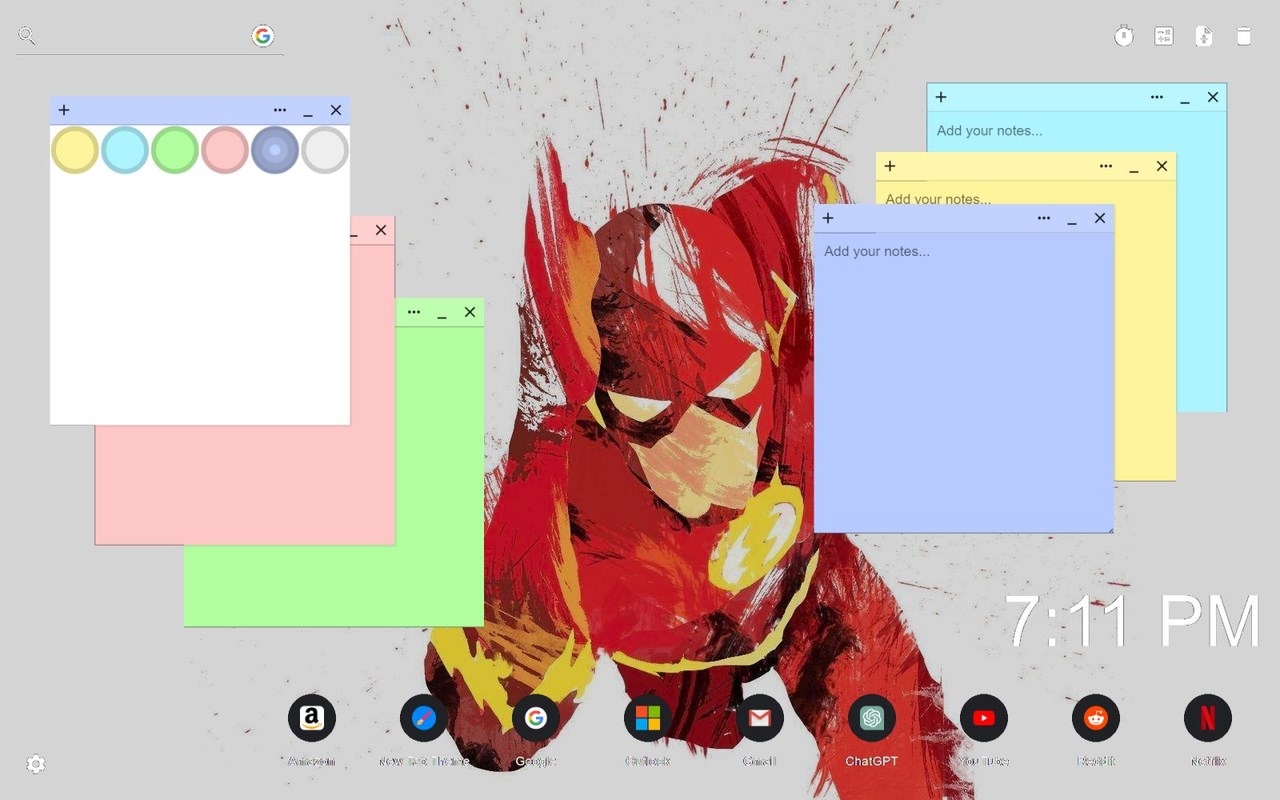
Task: Open the green note's three-dot menu
Action: pos(414,312)
